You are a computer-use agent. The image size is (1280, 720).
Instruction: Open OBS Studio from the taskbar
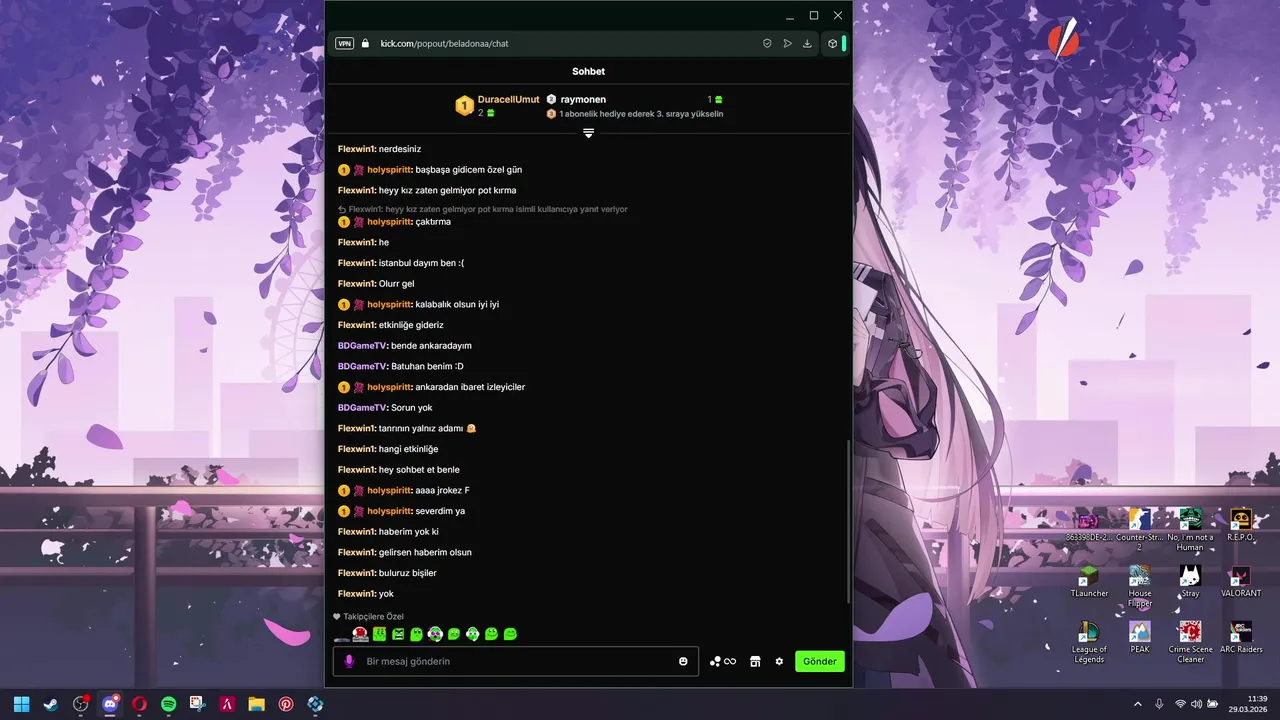click(81, 704)
